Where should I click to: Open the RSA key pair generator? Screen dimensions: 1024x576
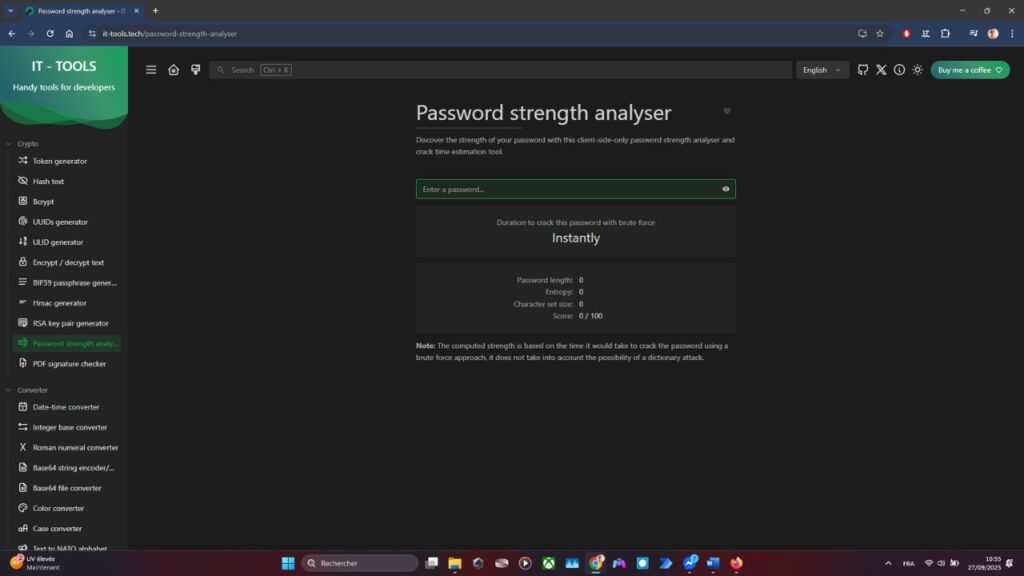coord(70,323)
